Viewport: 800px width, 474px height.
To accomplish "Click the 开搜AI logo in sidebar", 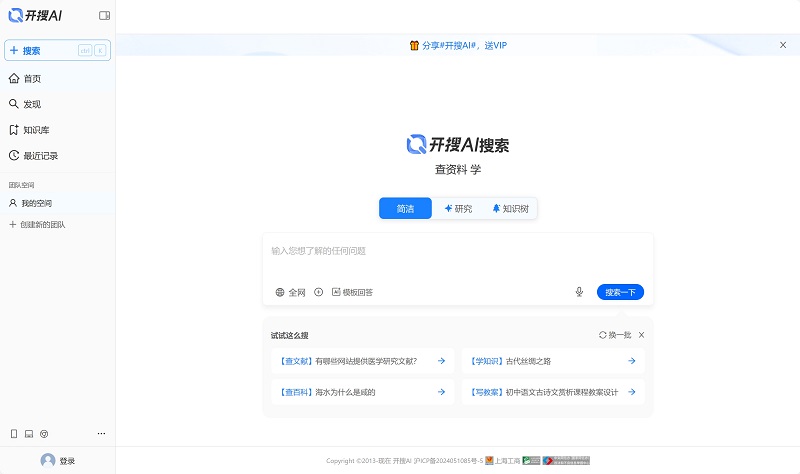I will point(35,15).
